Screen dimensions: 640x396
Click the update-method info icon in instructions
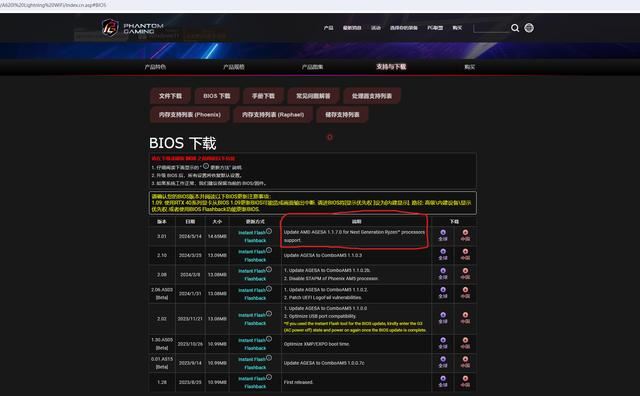(x=206, y=166)
